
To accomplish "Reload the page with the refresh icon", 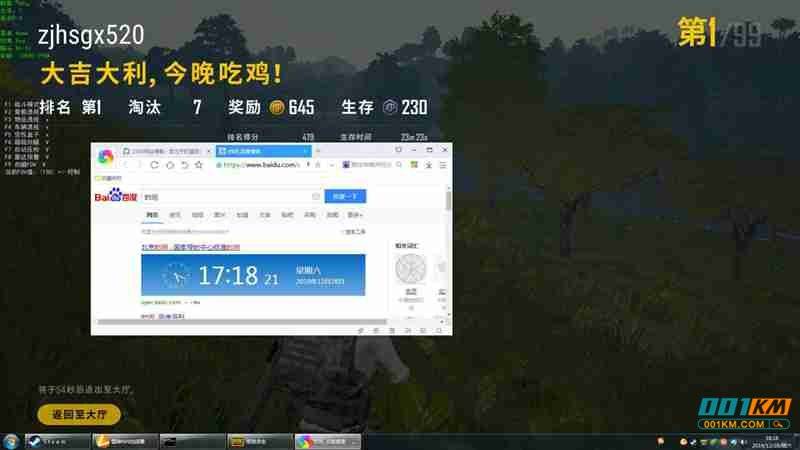I will 155,165.
